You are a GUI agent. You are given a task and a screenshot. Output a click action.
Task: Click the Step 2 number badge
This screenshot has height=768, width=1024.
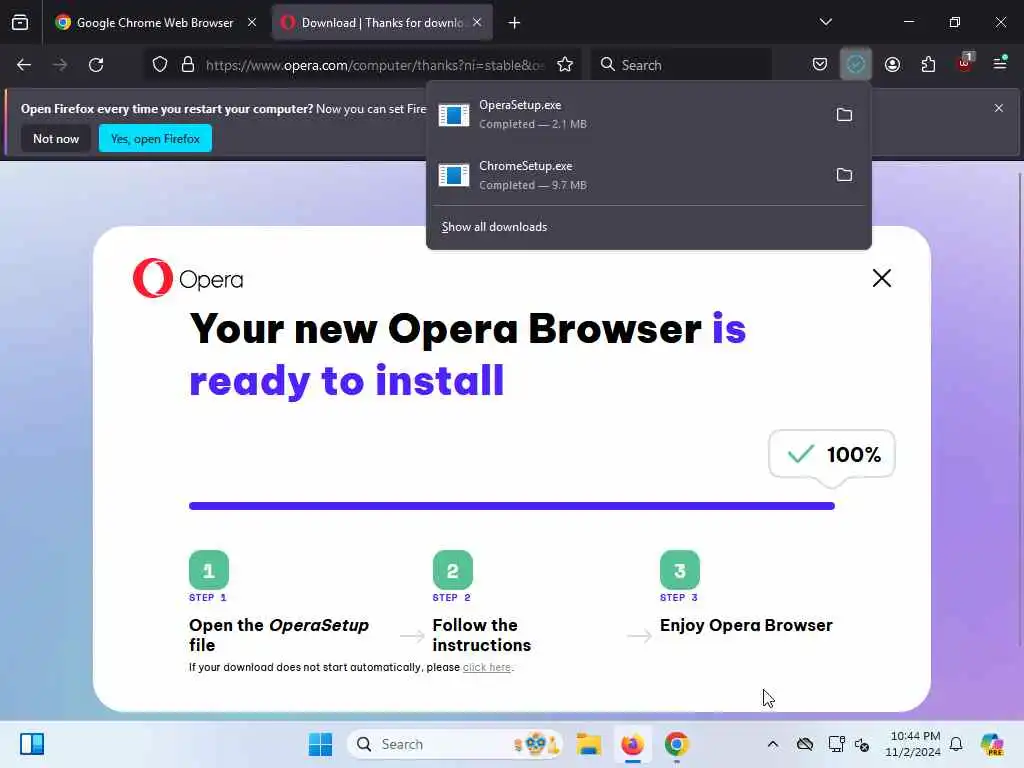tap(453, 570)
